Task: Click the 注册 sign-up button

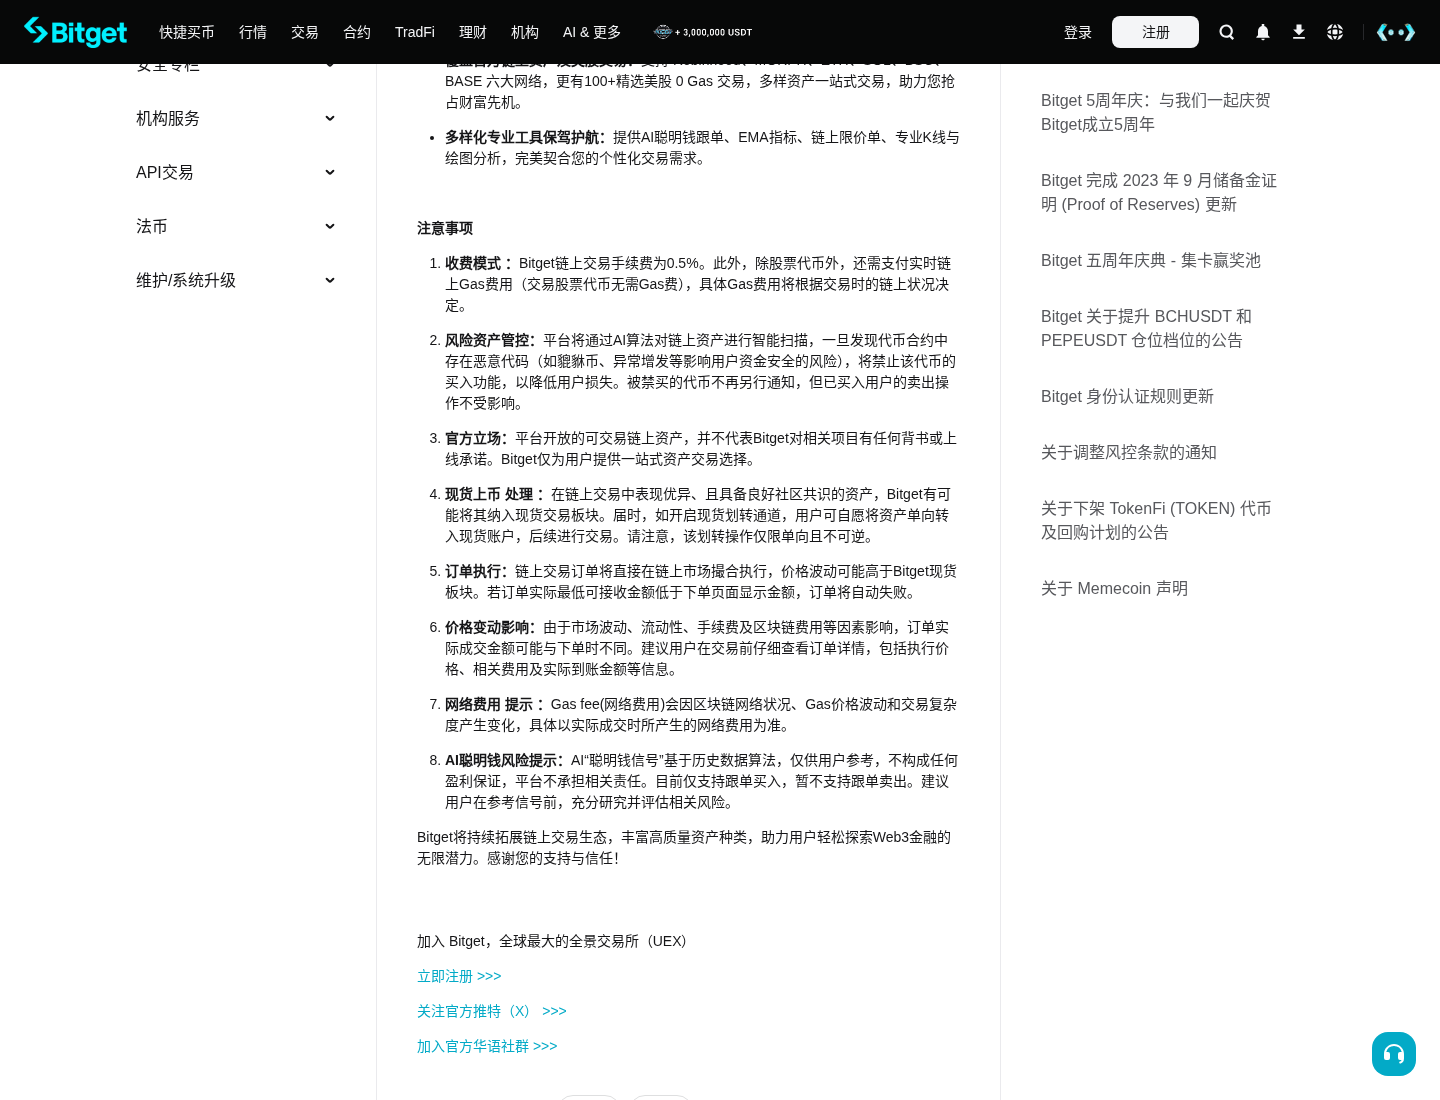Action: [1155, 32]
